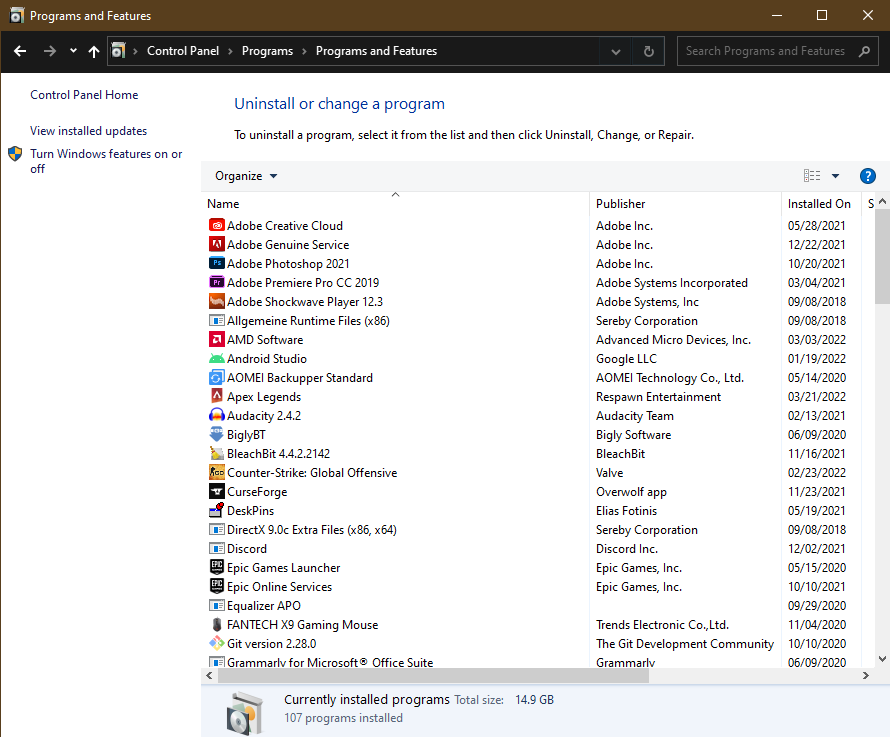Select the Android Studio icon
This screenshot has height=737, width=890.
point(216,358)
